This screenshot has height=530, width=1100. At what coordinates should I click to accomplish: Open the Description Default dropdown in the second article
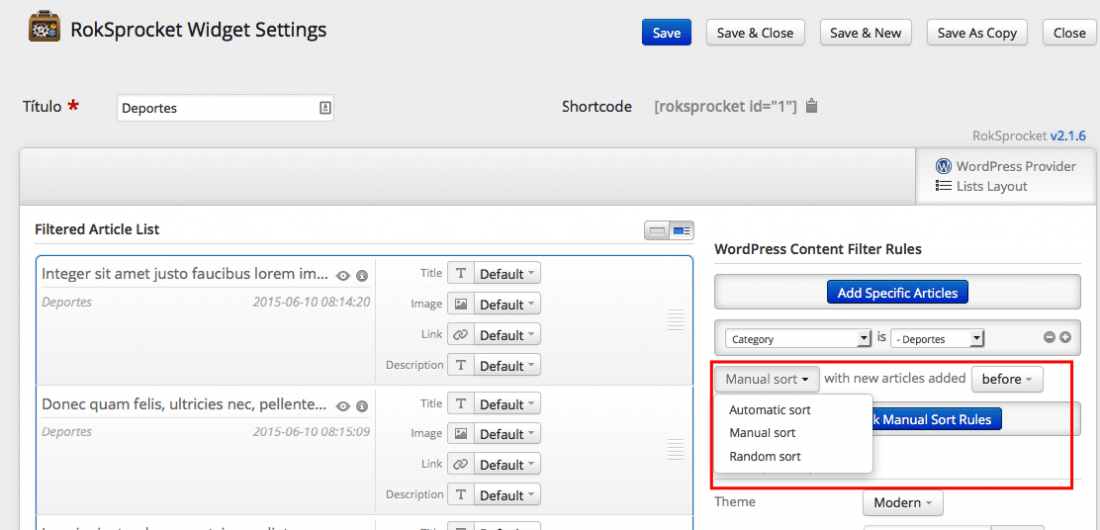[x=507, y=494]
